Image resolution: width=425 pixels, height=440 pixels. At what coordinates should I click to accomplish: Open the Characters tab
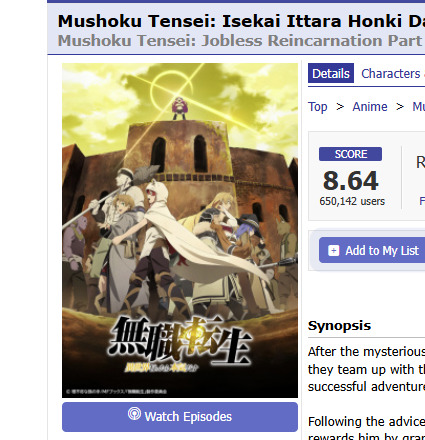tap(391, 73)
